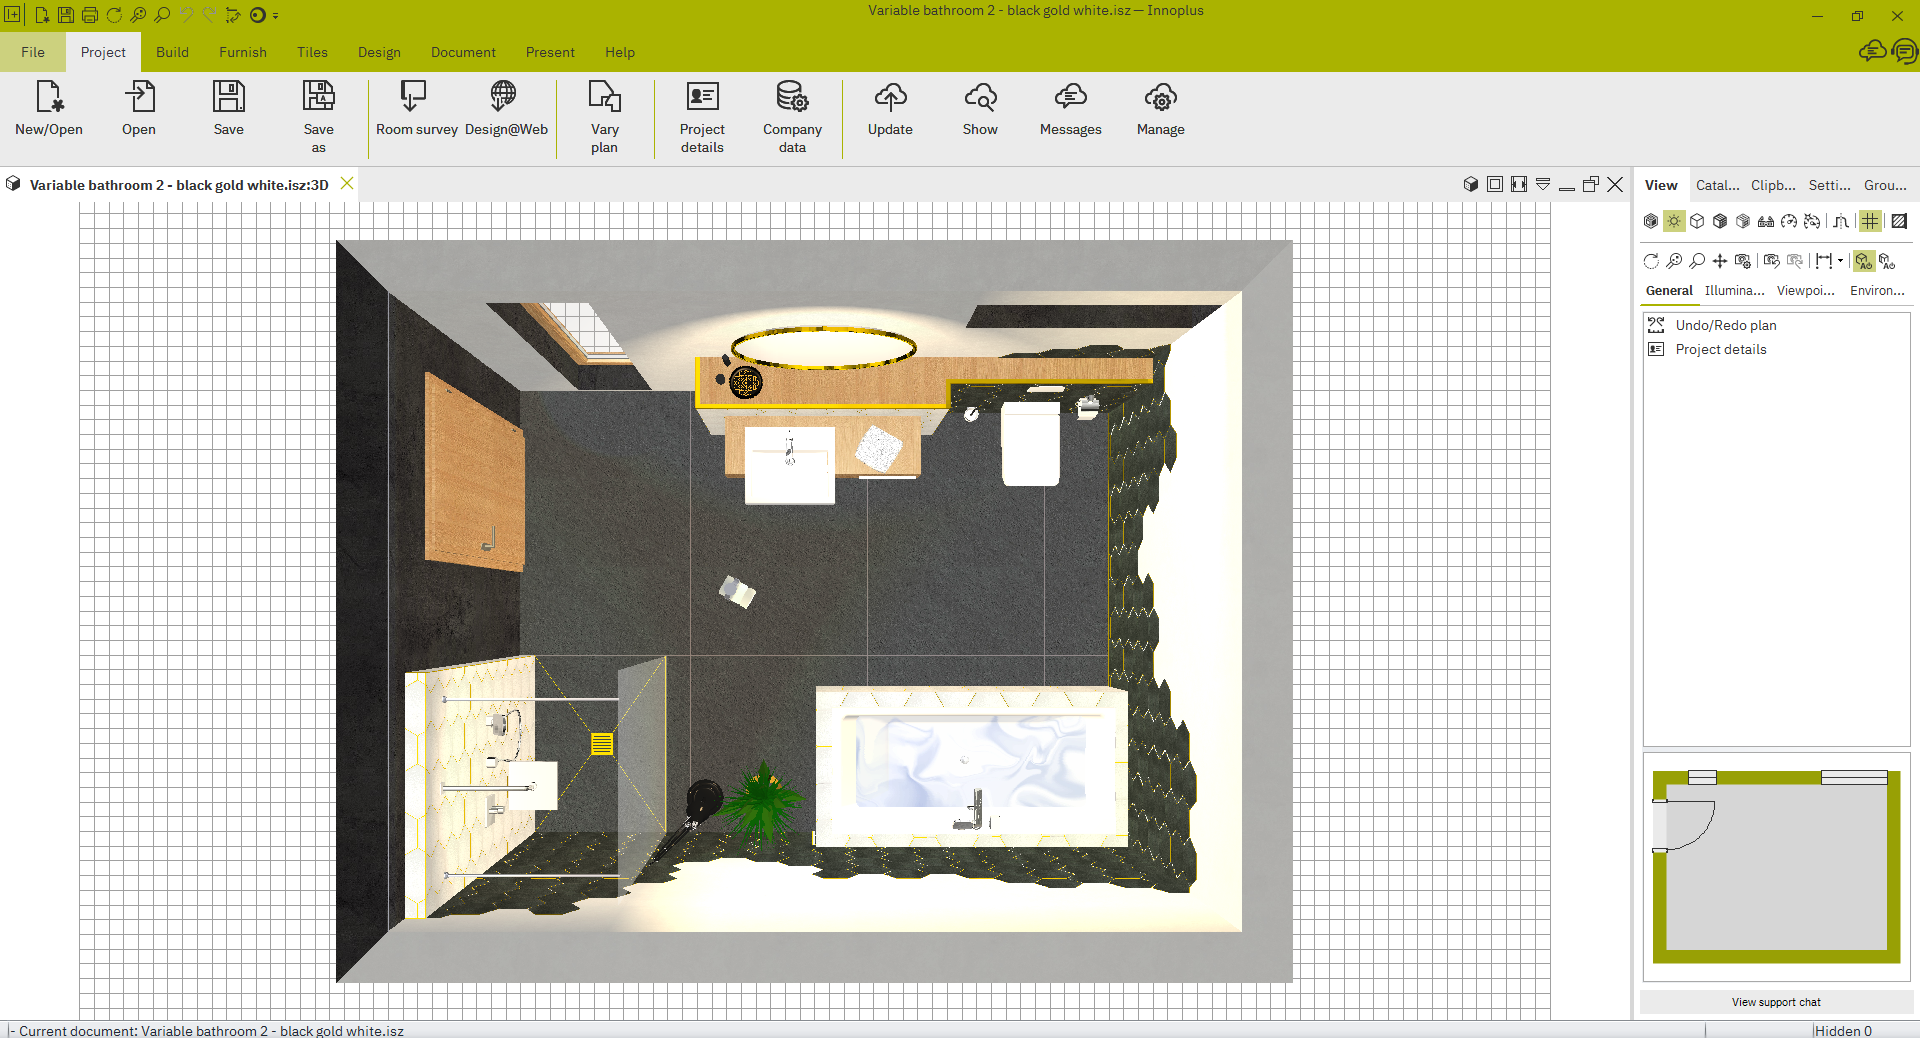Open Company data in the ribbon
The image size is (1920, 1038).
792,117
